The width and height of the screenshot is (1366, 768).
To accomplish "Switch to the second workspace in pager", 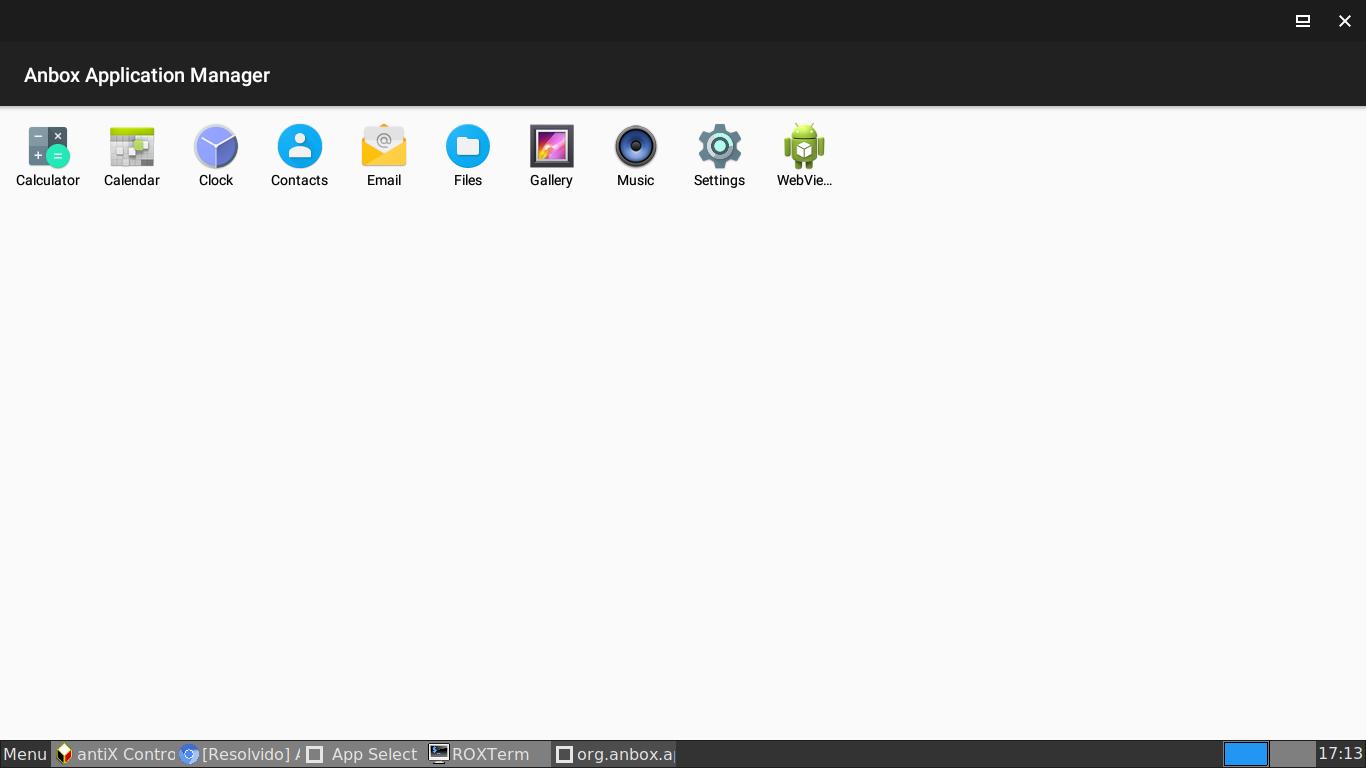I will pyautogui.click(x=1292, y=754).
